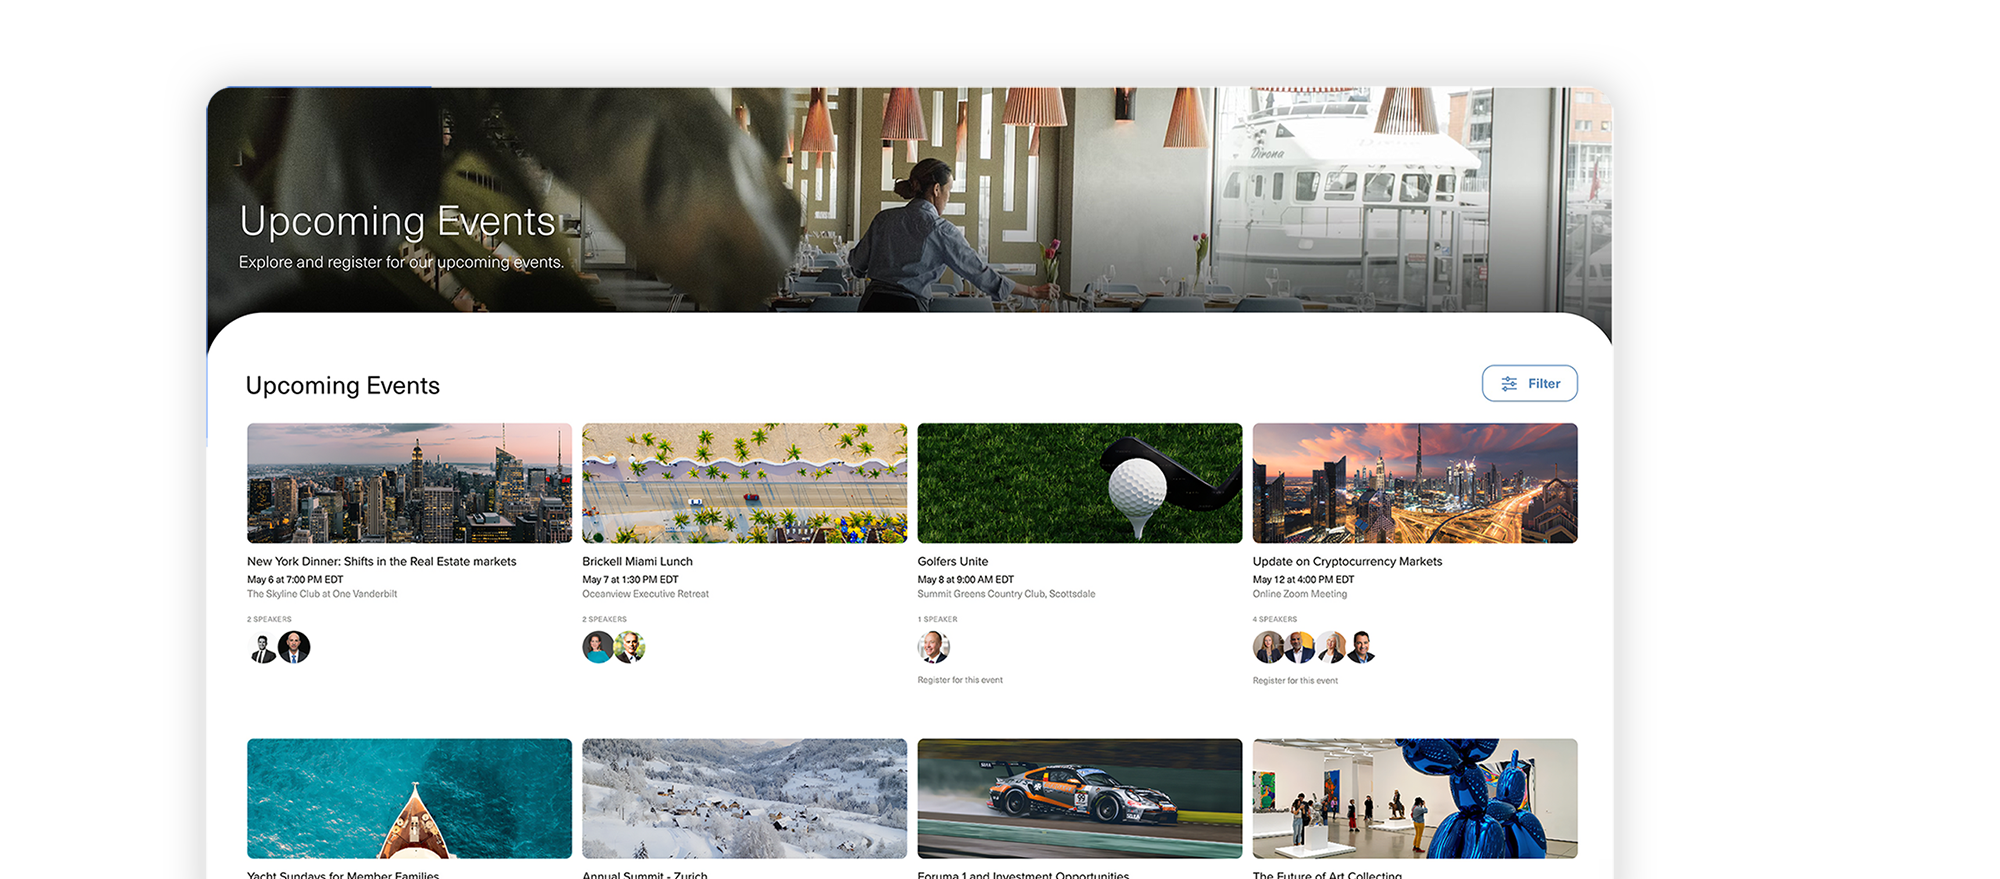The height and width of the screenshot is (879, 2000).
Task: Click first speaker avatar of Cryptocurrency Markets
Action: tap(1268, 647)
